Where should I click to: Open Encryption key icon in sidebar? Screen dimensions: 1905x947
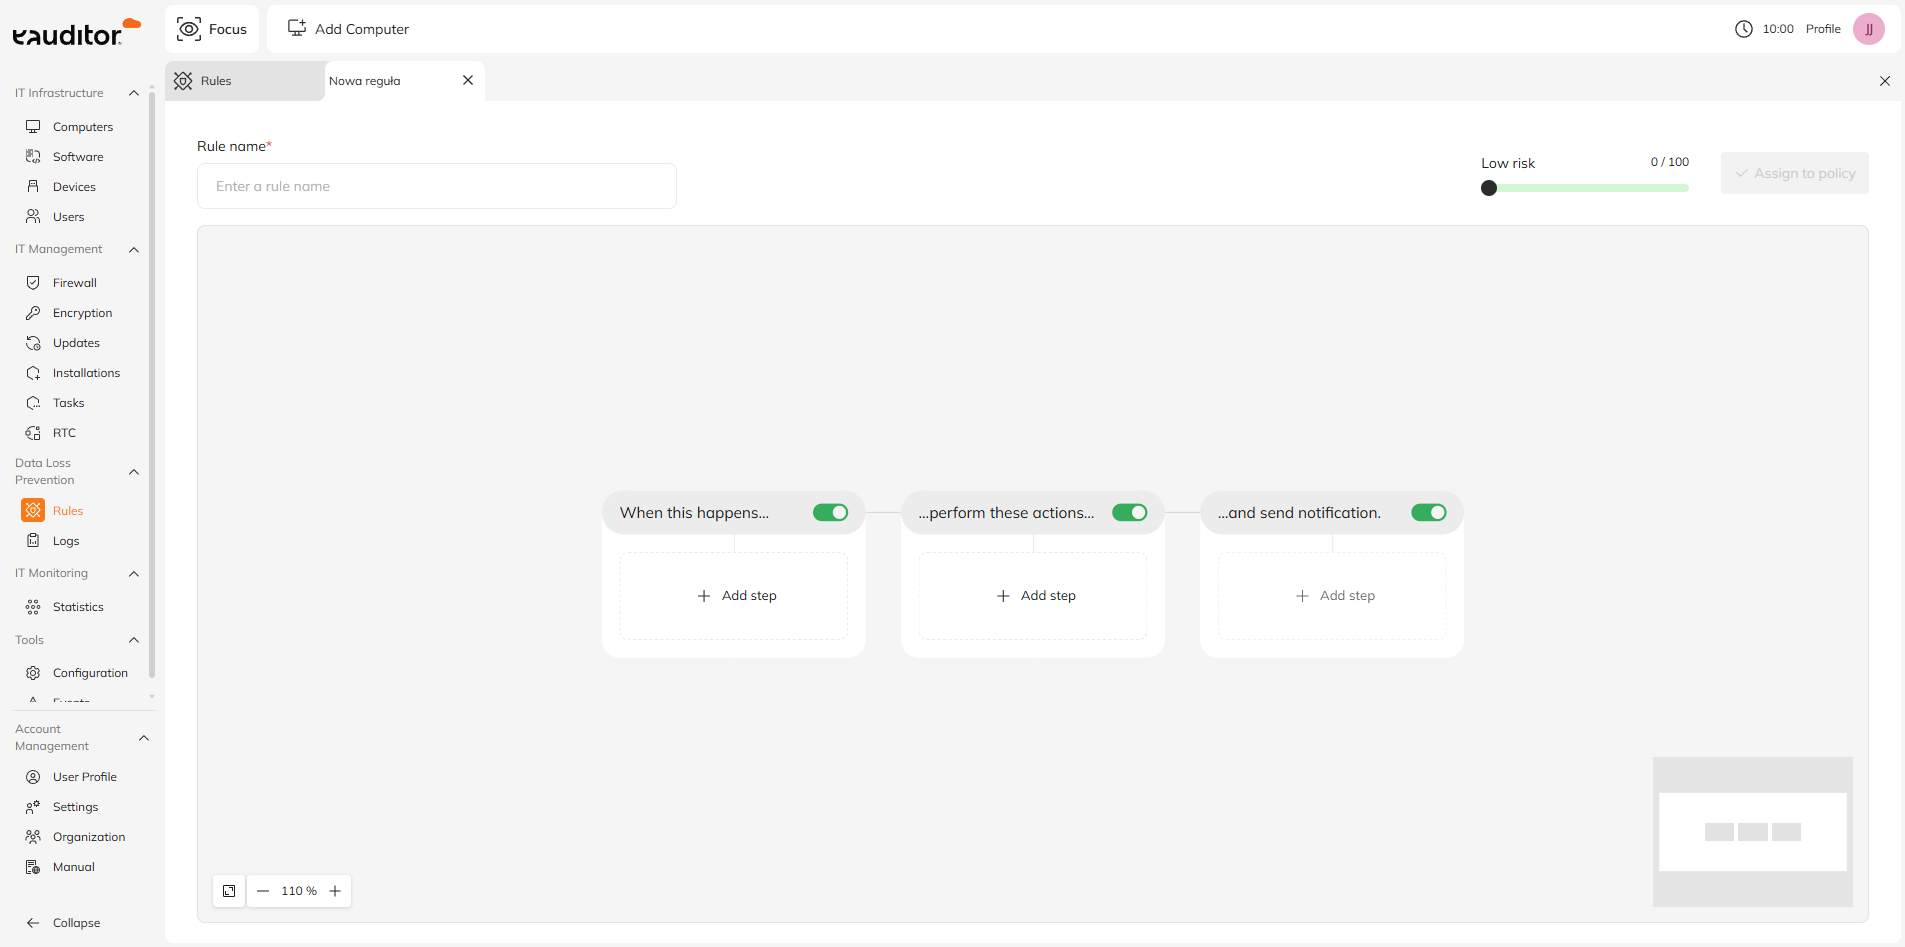point(33,313)
